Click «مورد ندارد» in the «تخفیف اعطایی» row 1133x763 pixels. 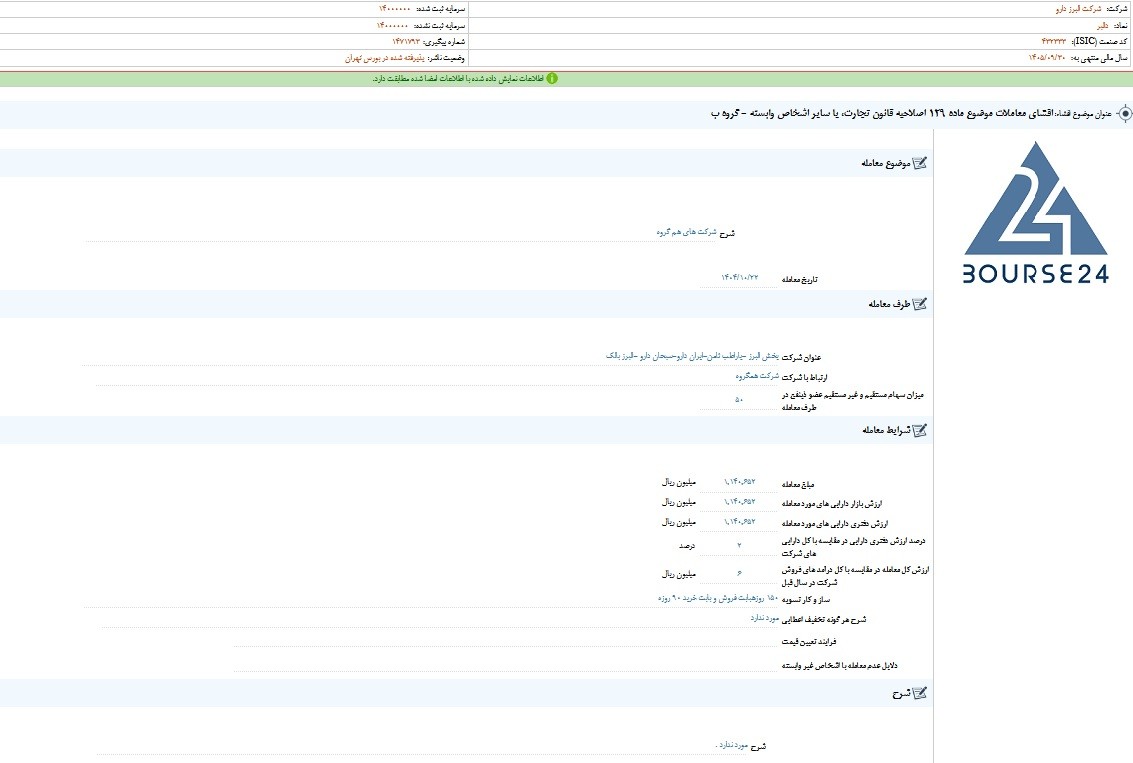(x=764, y=618)
